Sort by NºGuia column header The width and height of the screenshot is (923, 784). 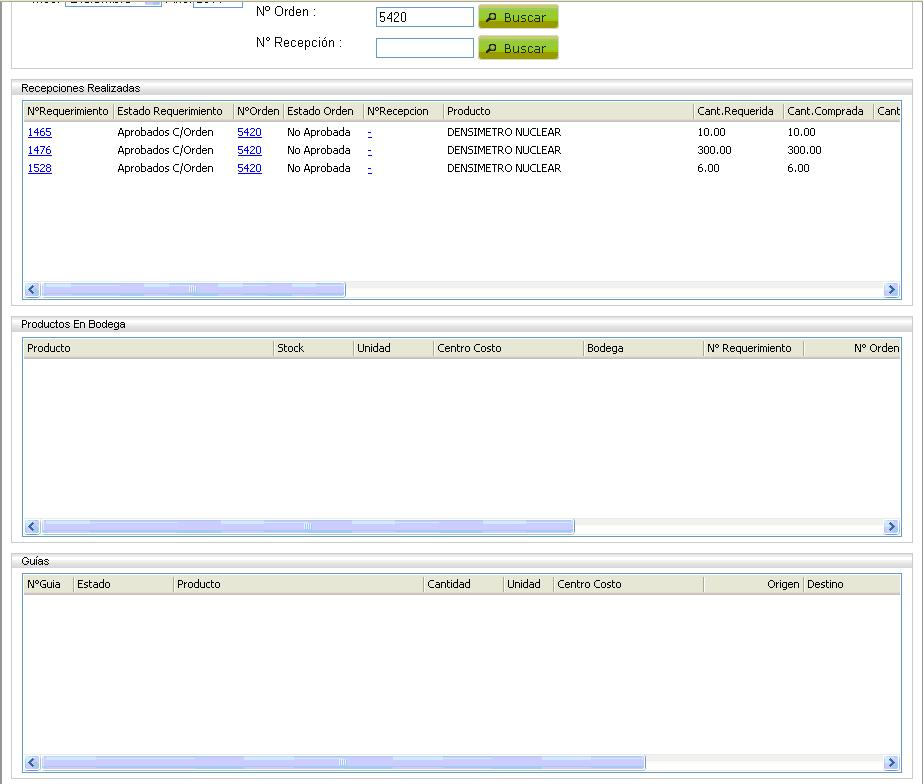click(48, 584)
